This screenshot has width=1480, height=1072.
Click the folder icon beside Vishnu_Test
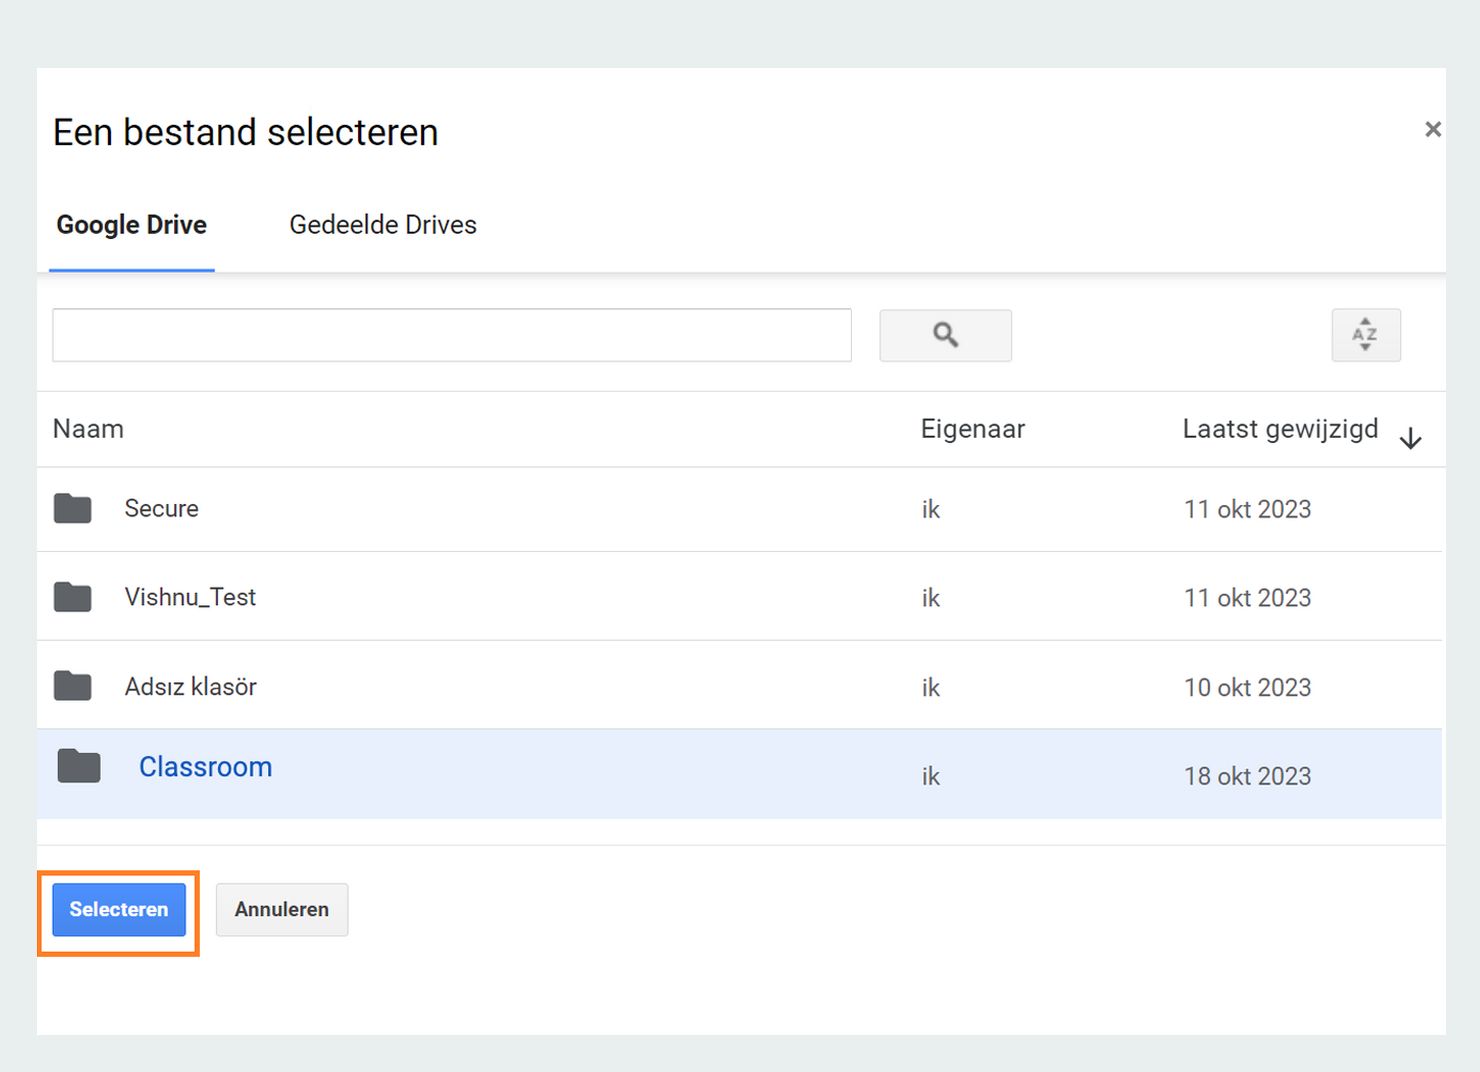tap(73, 597)
